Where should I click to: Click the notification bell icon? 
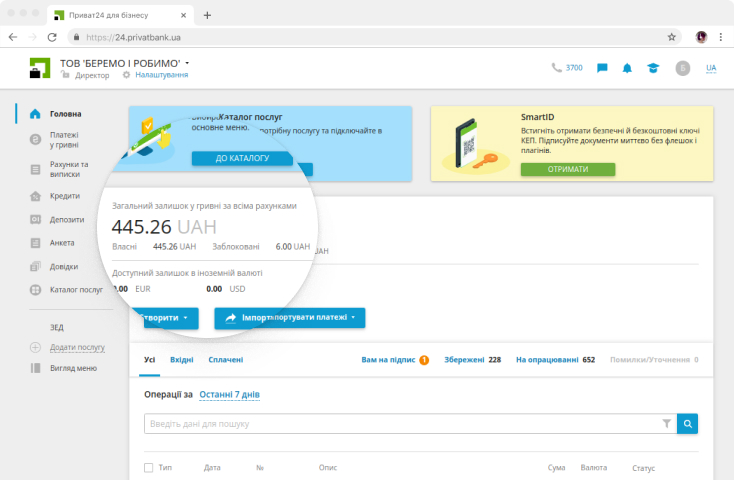coord(628,68)
